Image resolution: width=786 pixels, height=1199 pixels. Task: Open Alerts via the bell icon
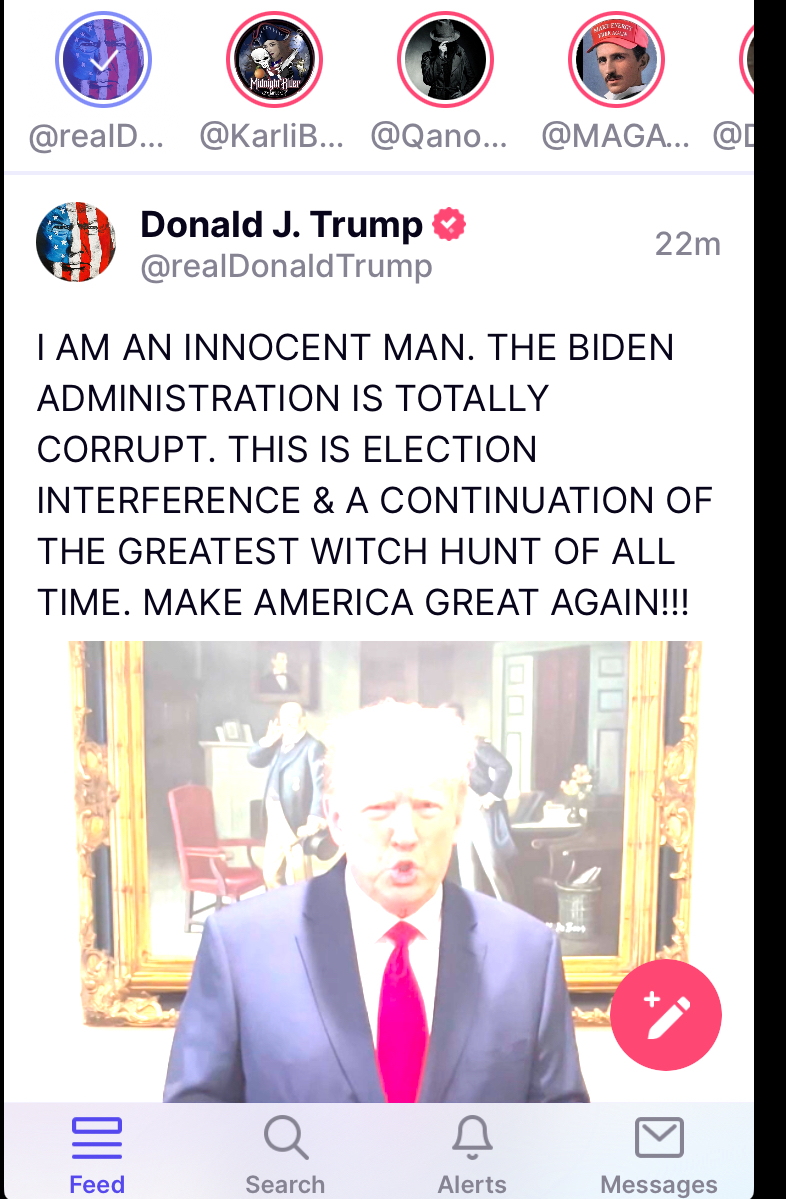pyautogui.click(x=472, y=1155)
